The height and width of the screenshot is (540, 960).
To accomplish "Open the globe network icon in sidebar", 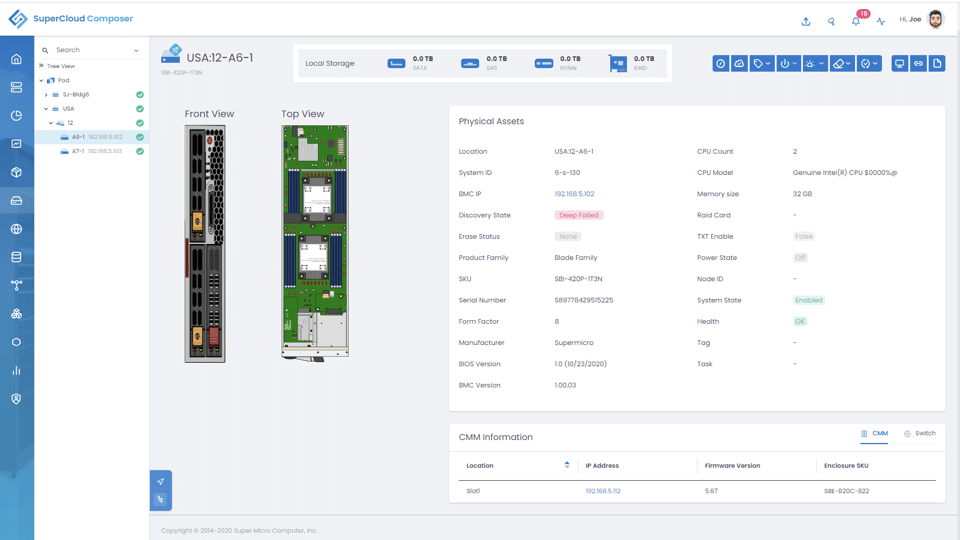I will pyautogui.click(x=17, y=229).
